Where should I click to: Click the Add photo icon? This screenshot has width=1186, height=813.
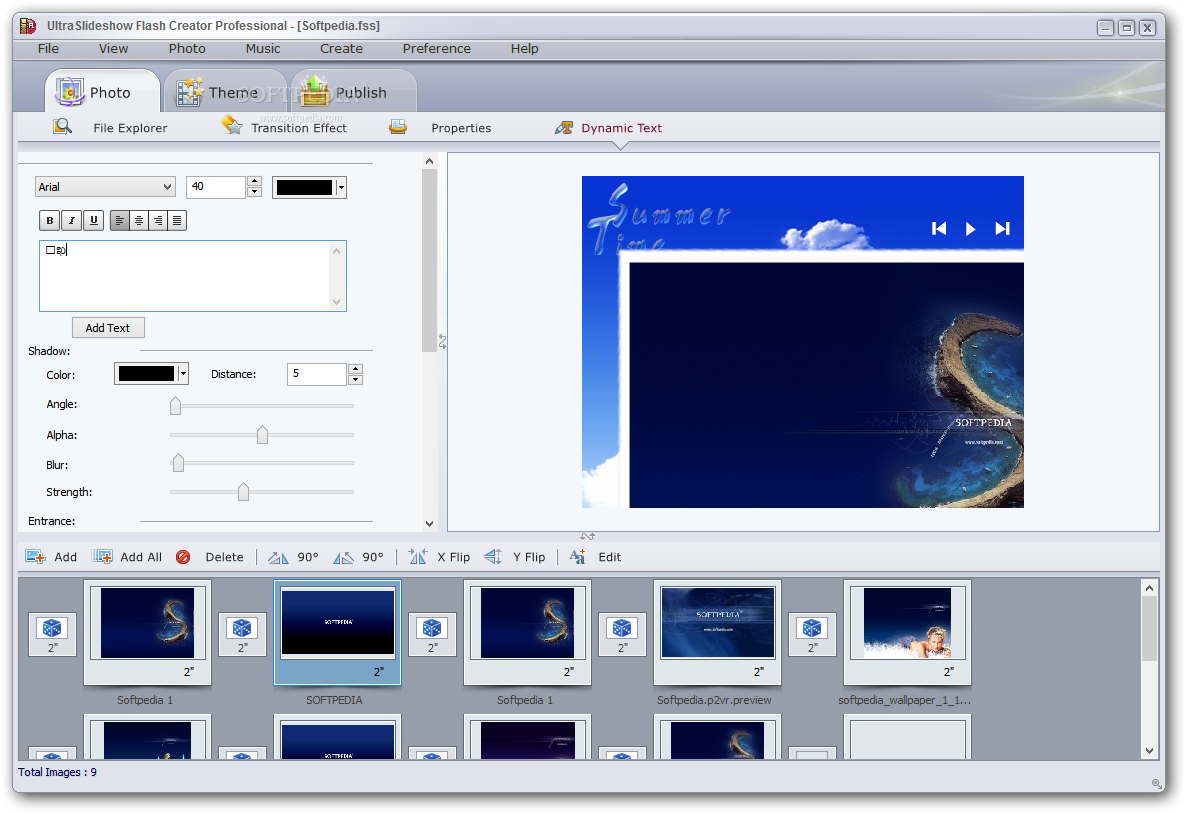pyautogui.click(x=35, y=557)
